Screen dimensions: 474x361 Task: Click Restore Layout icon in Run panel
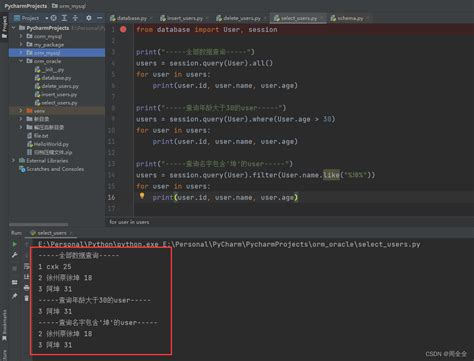[14, 282]
